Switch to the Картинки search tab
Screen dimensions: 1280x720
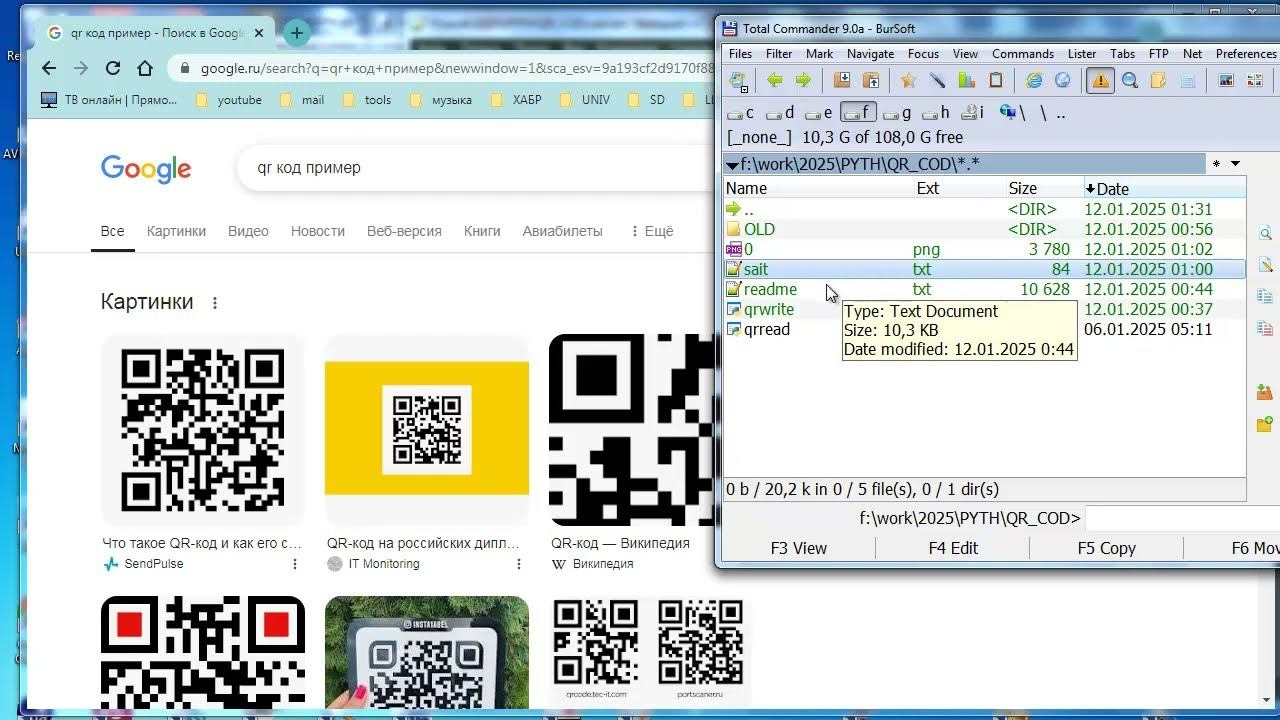176,231
